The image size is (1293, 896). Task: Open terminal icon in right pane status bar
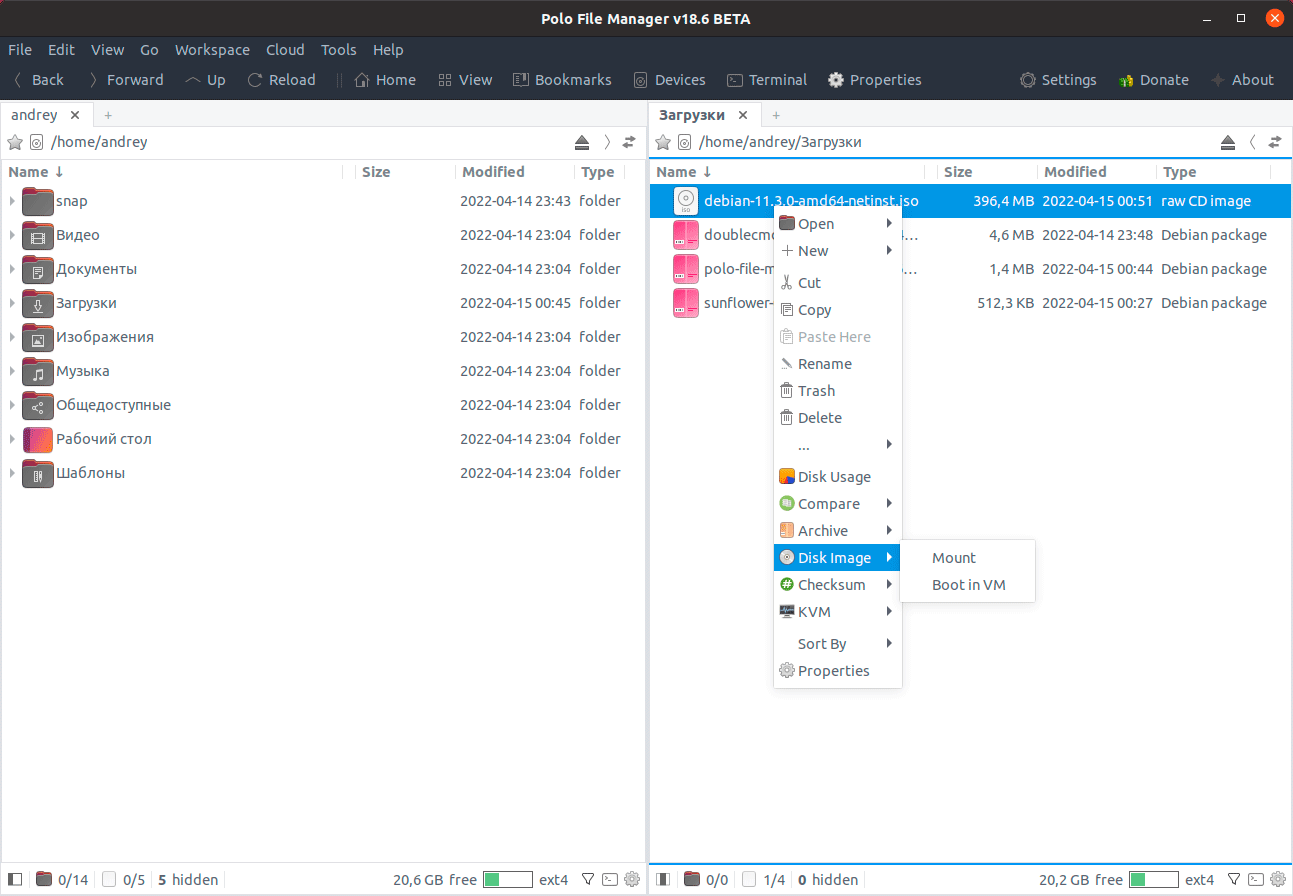(1255, 880)
